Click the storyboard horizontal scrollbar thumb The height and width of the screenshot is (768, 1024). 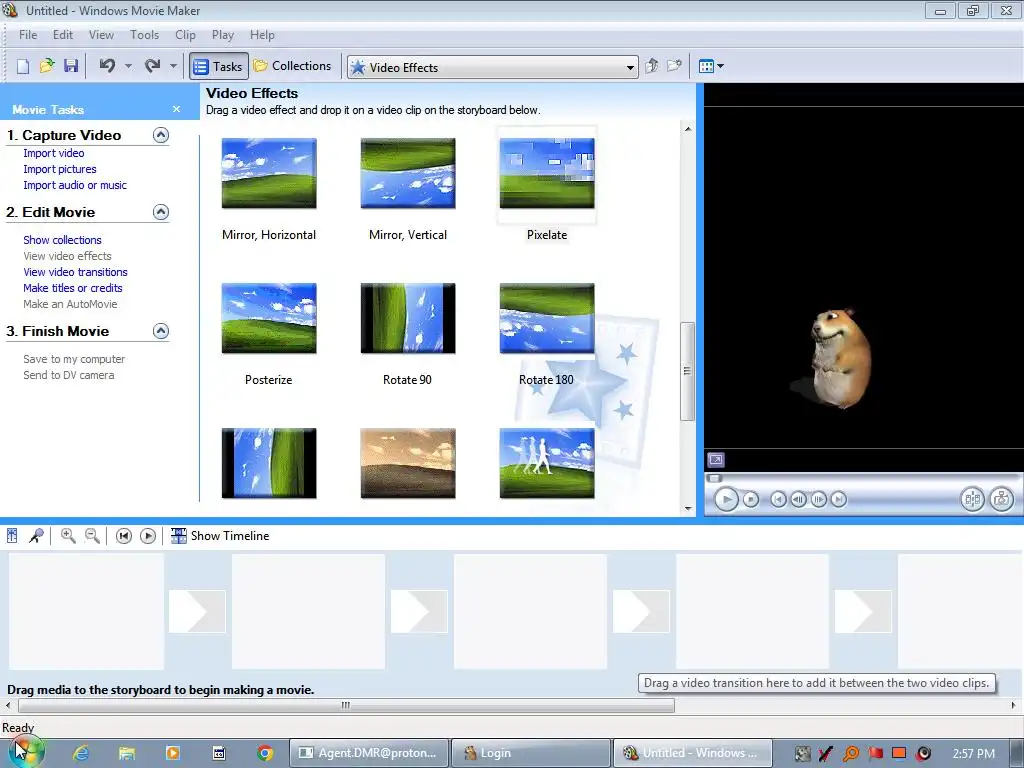pos(346,705)
